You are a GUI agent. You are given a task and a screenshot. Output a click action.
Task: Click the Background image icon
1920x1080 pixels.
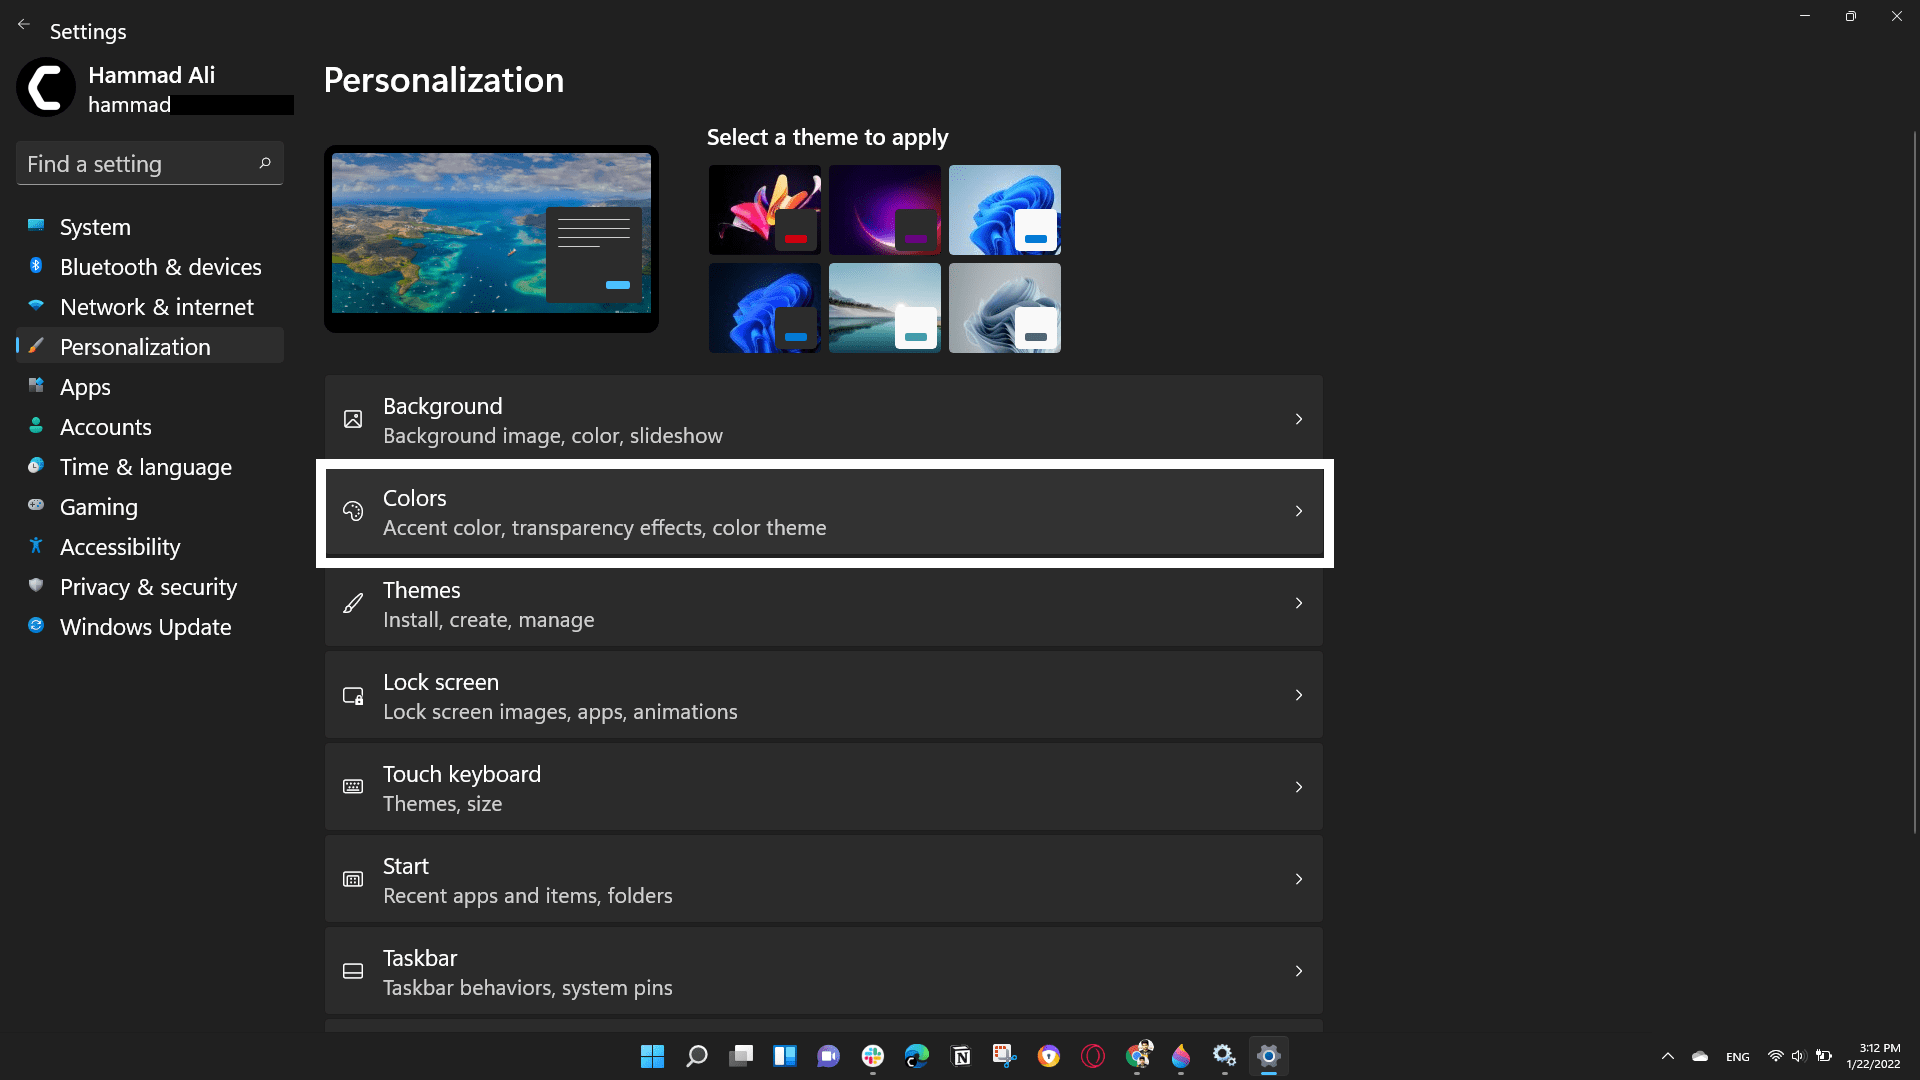point(353,419)
